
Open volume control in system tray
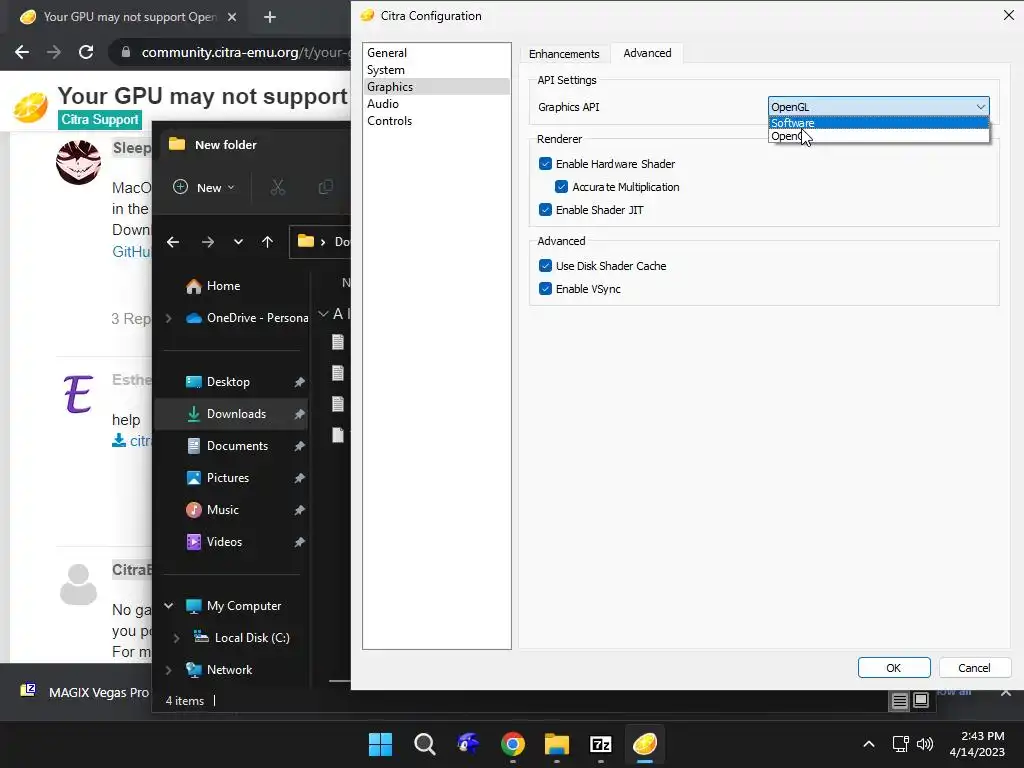coord(925,744)
